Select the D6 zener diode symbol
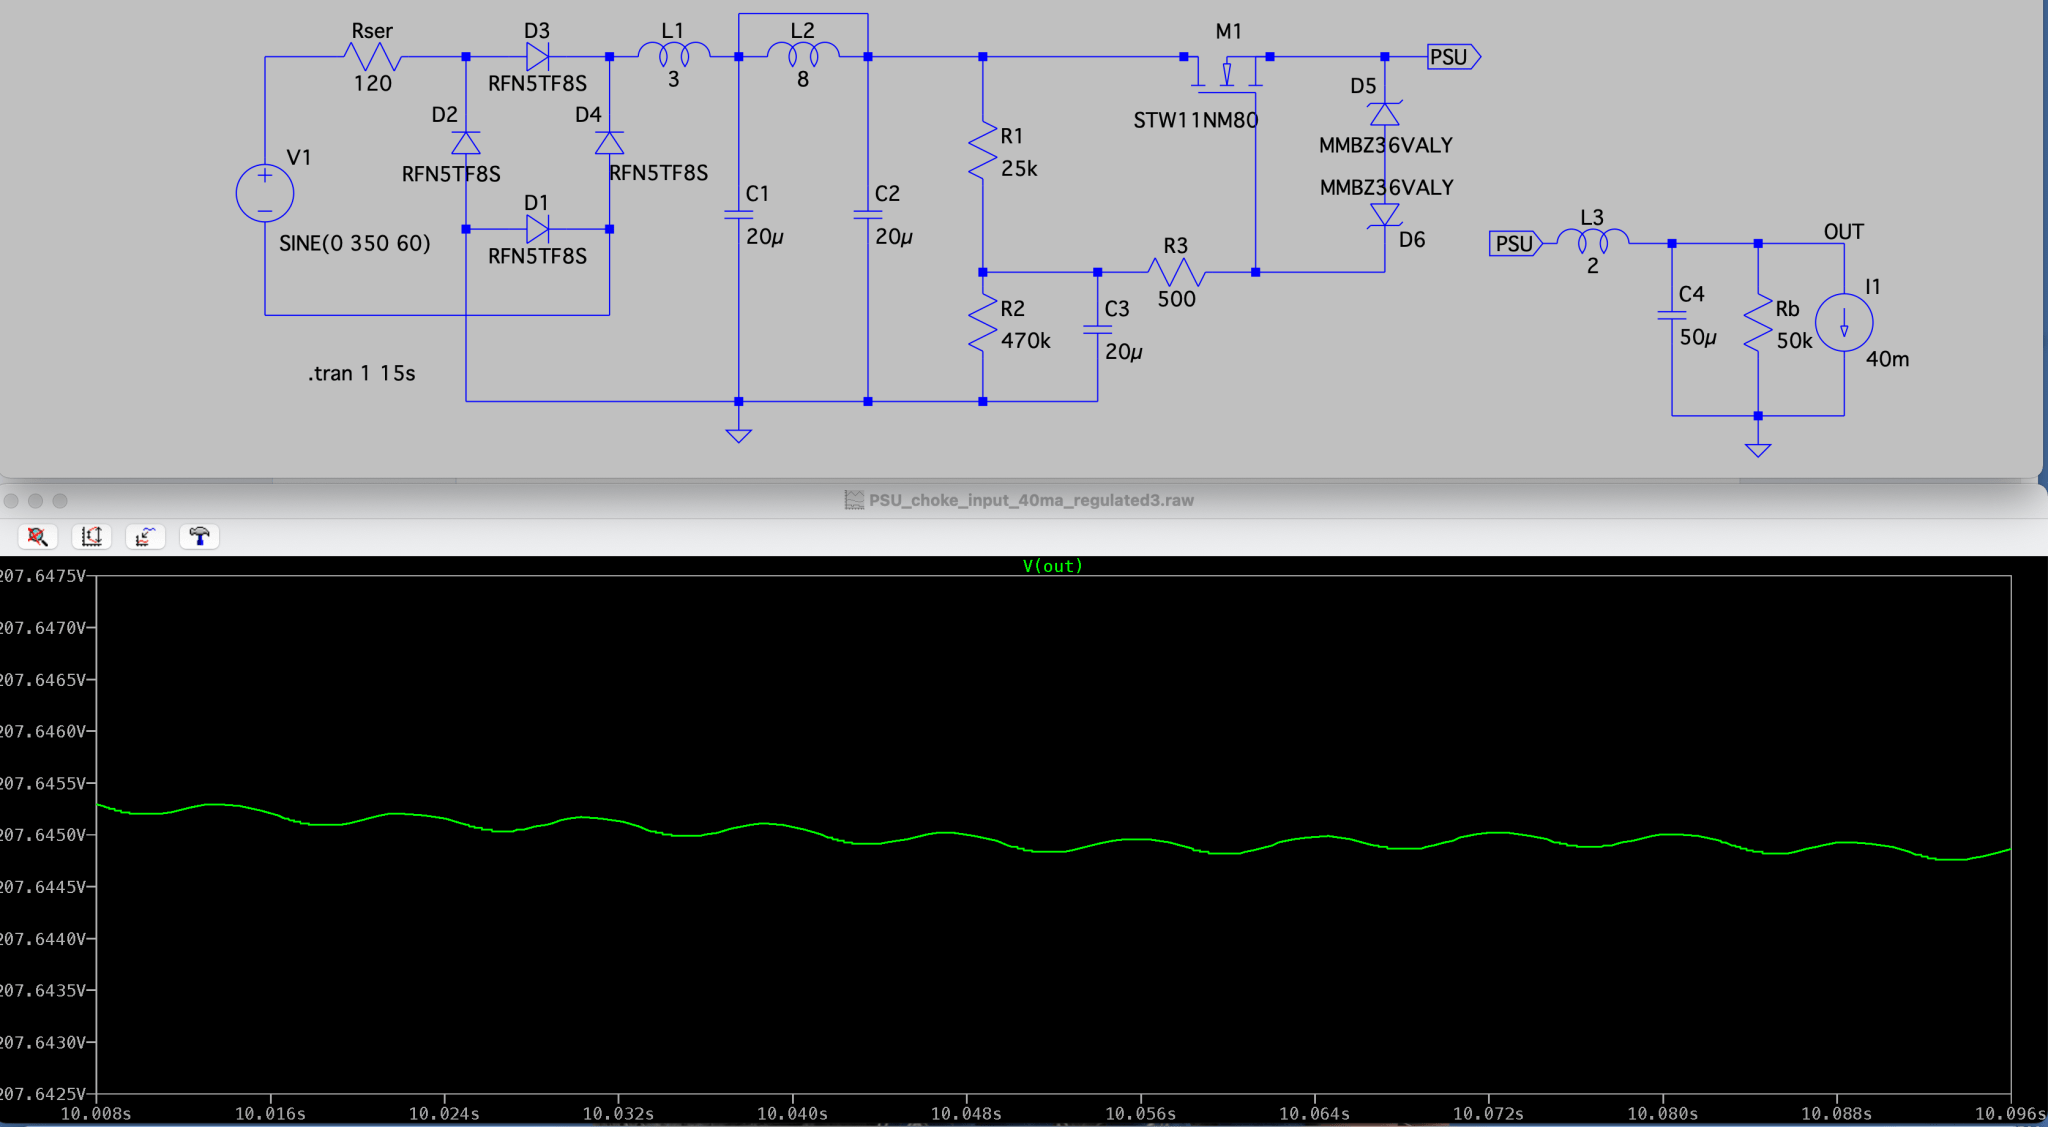2048x1127 pixels. [1385, 214]
